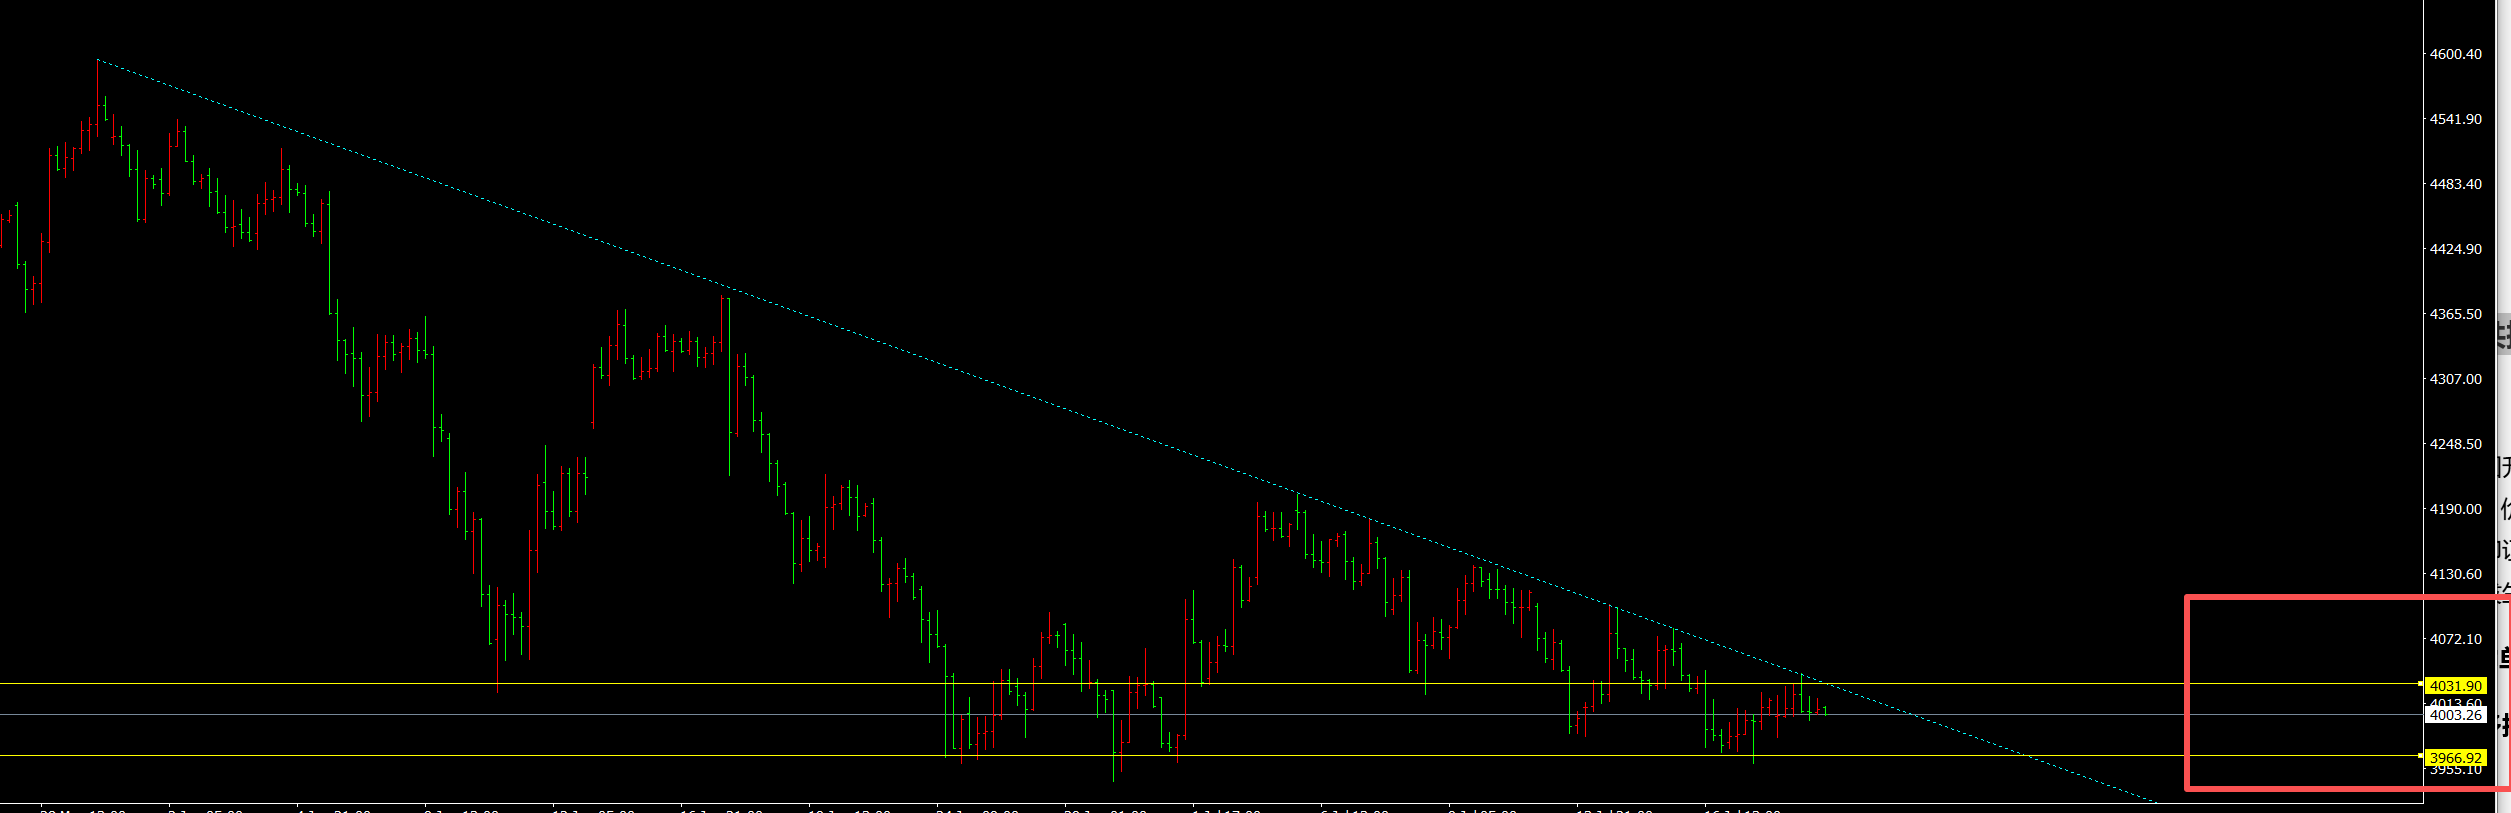Click the 4248.50 price axis label
Screen dimensions: 2511x813
tap(2456, 444)
